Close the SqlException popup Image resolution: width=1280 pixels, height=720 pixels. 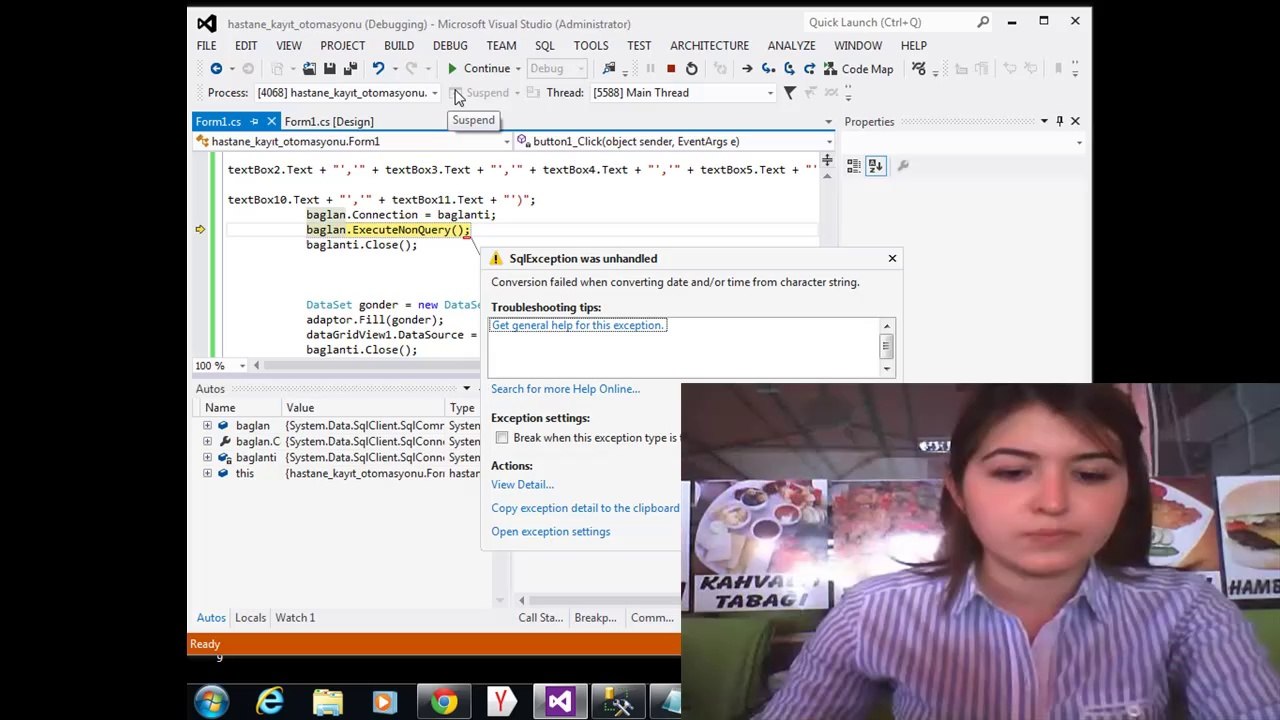click(x=892, y=258)
